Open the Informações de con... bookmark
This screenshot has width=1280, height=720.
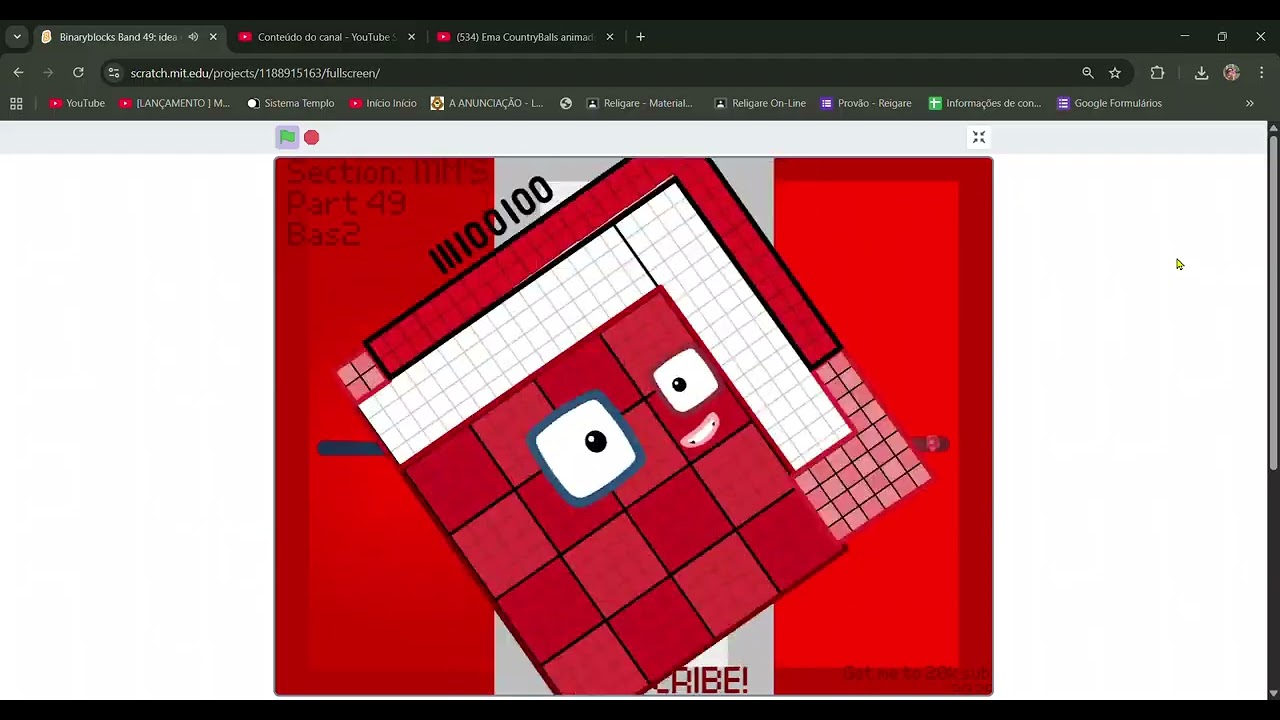pyautogui.click(x=985, y=103)
